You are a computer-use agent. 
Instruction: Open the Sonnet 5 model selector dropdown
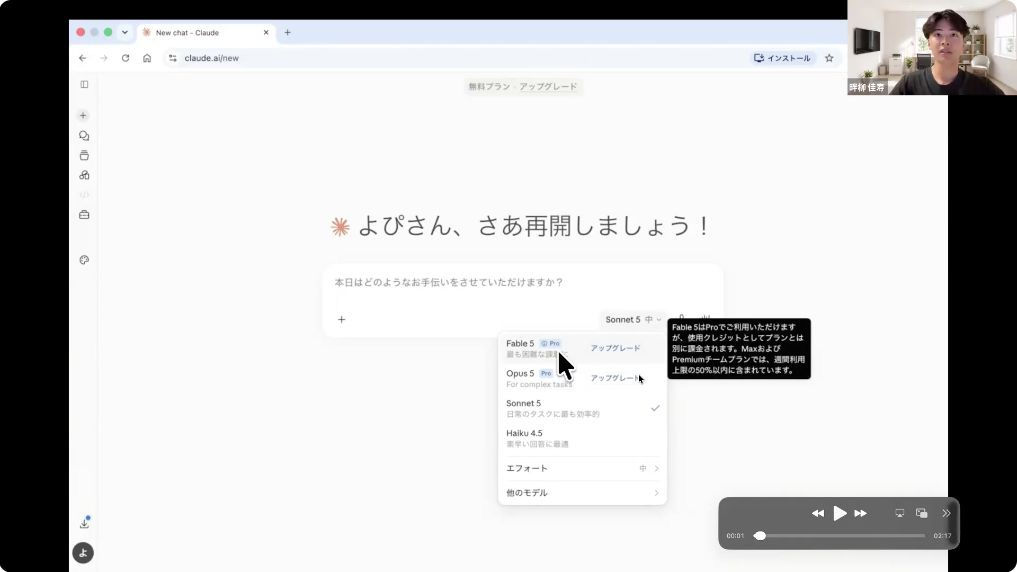pos(633,319)
